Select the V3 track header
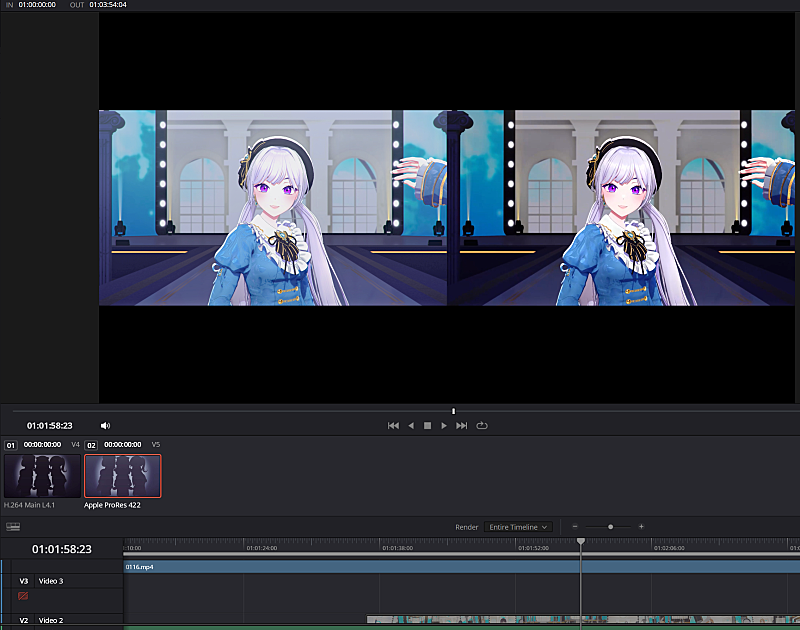The width and height of the screenshot is (800, 630). tap(24, 581)
